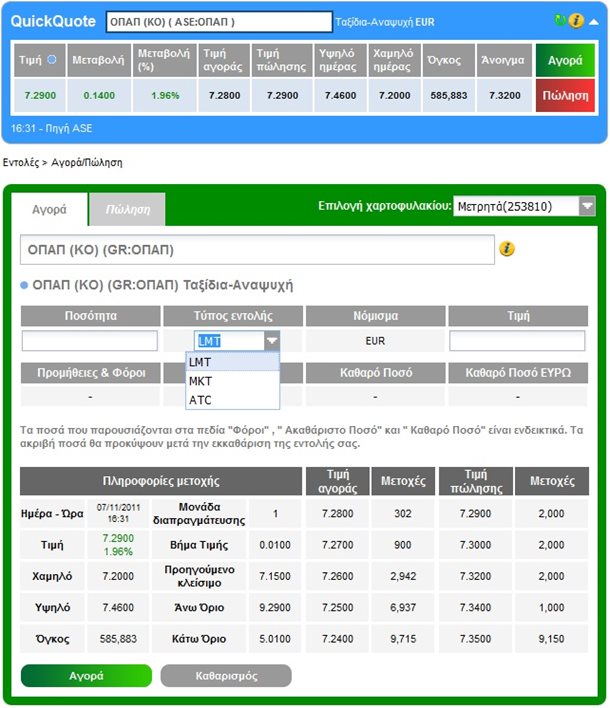This screenshot has width=610, height=708.
Task: Click the green refresh icon in QuickQuote
Action: tap(559, 20)
